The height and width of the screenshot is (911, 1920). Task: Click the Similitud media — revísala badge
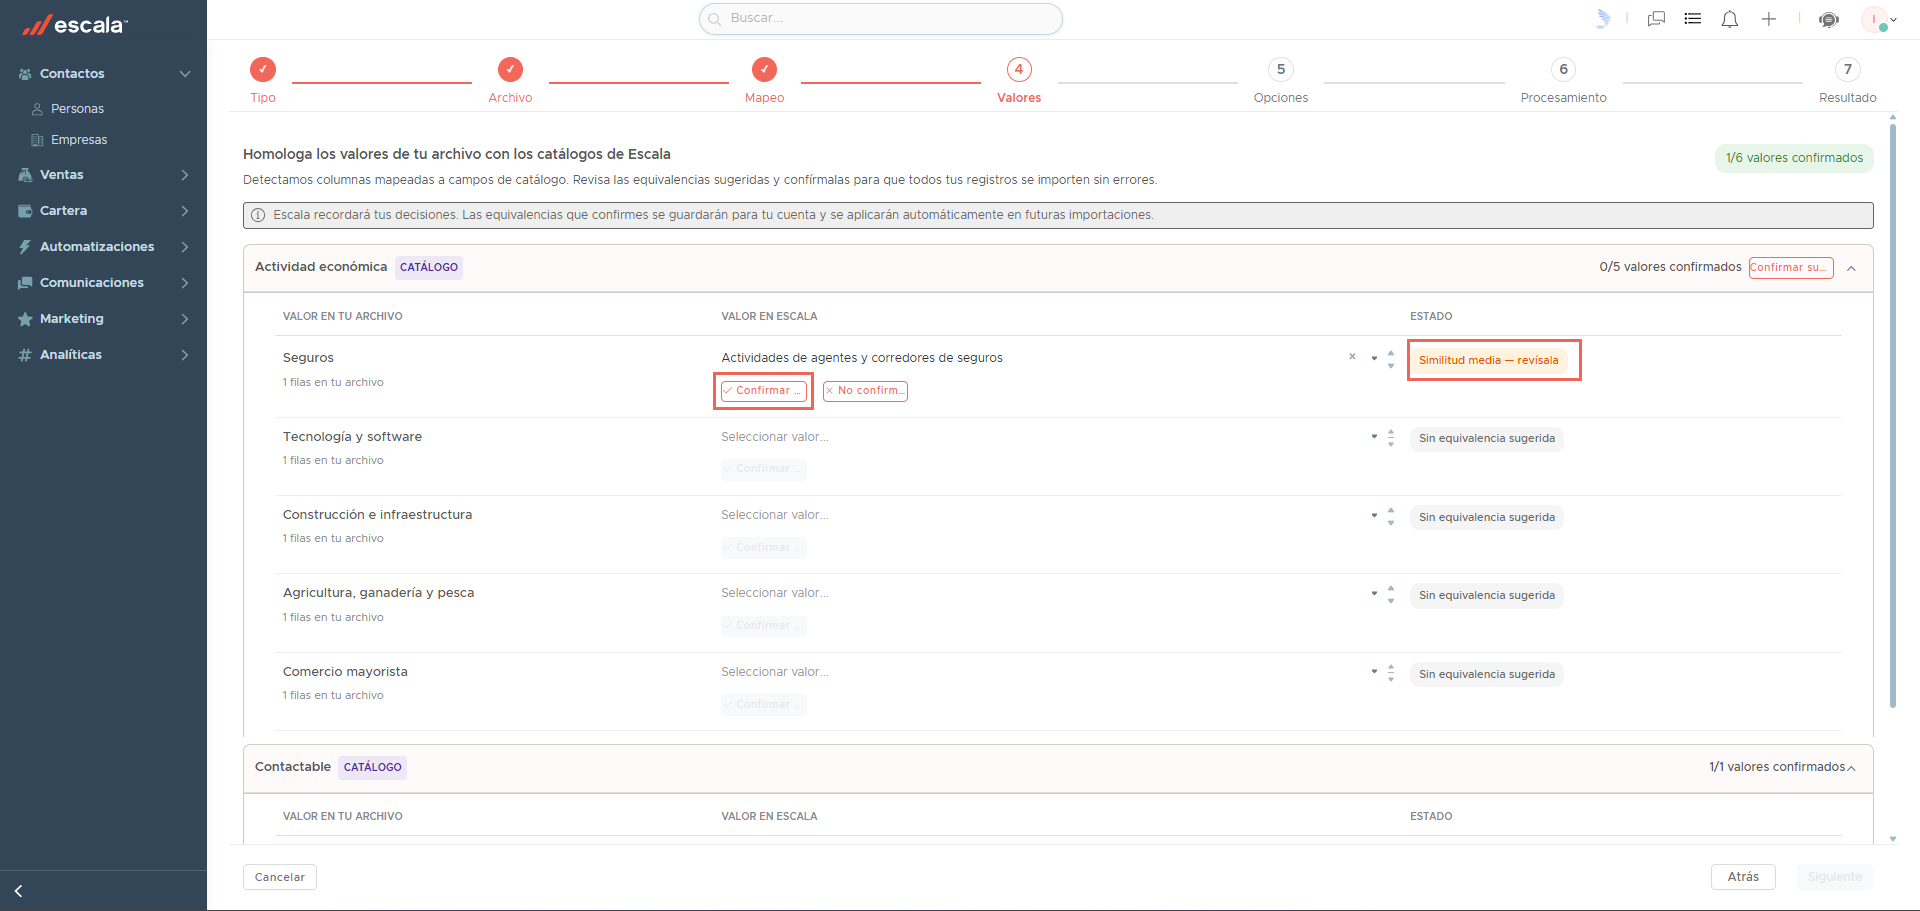[x=1488, y=360]
